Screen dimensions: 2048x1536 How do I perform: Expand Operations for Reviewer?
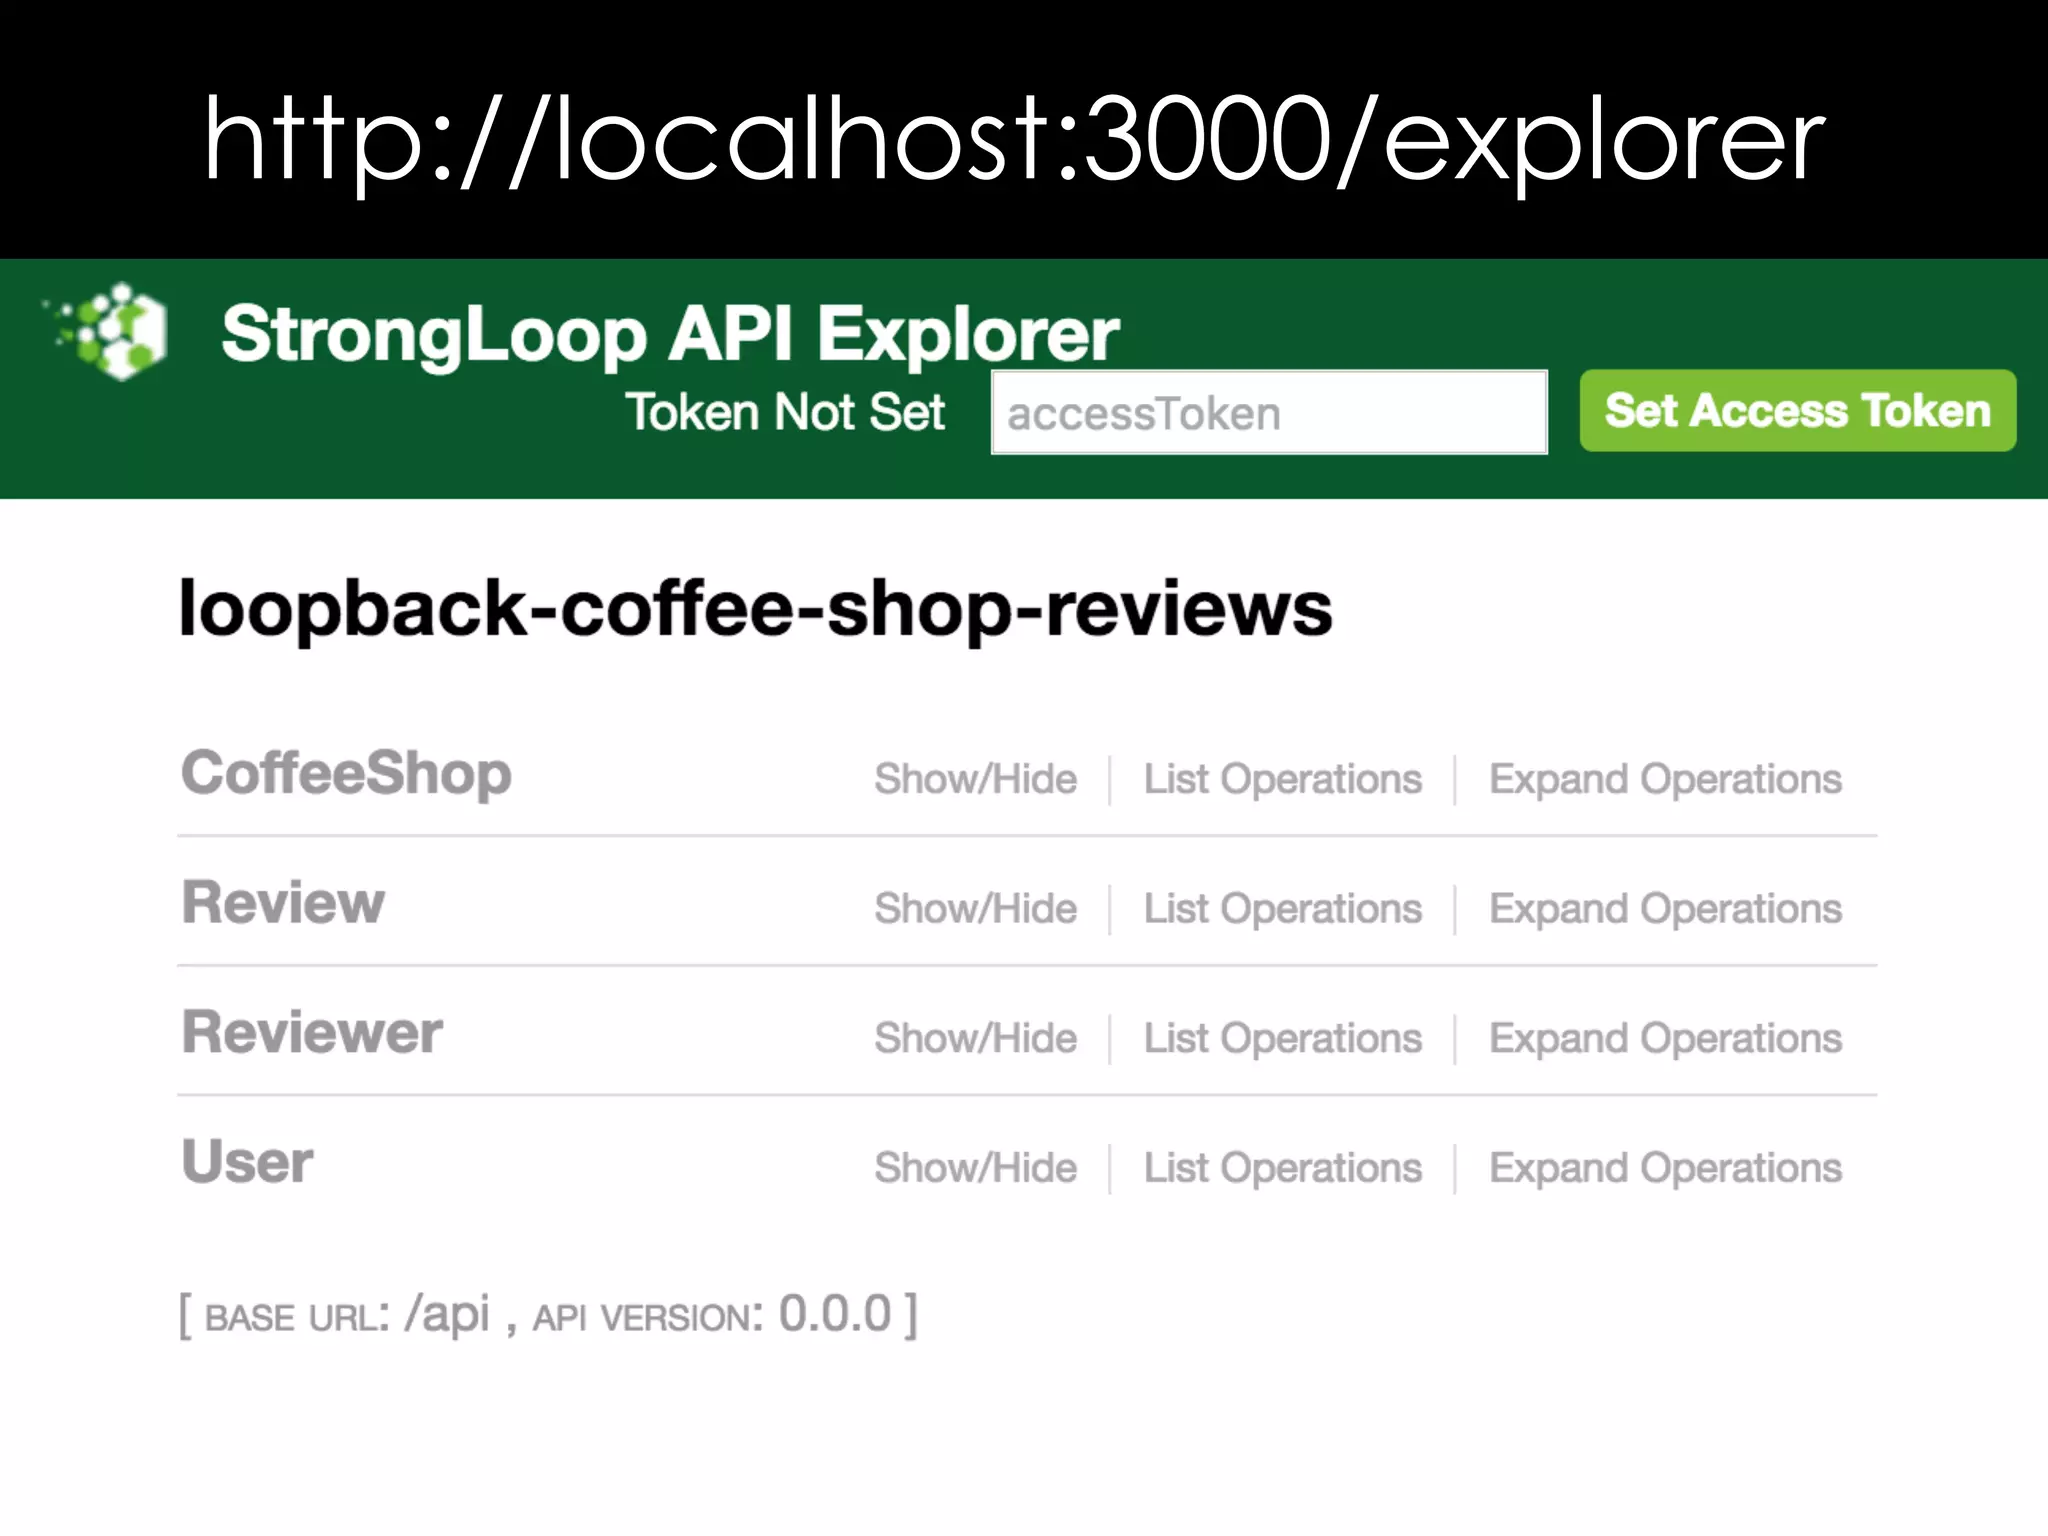click(x=1665, y=1039)
